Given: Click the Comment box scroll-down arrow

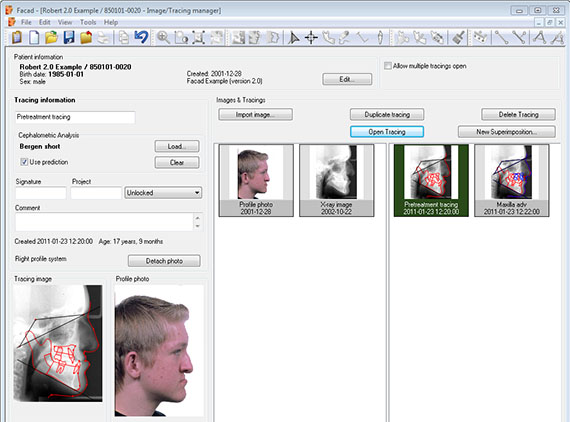Looking at the screenshot, I should coord(197,226).
